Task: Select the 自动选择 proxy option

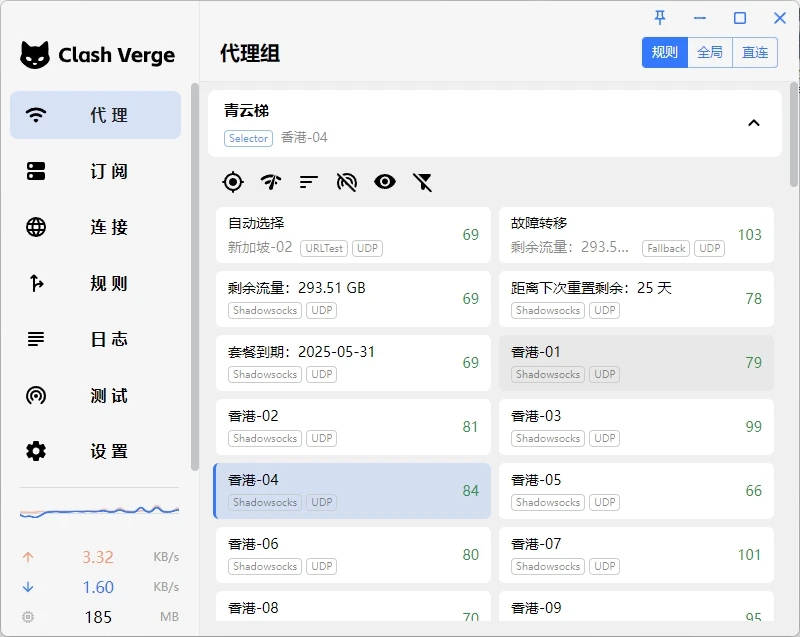Action: click(353, 234)
